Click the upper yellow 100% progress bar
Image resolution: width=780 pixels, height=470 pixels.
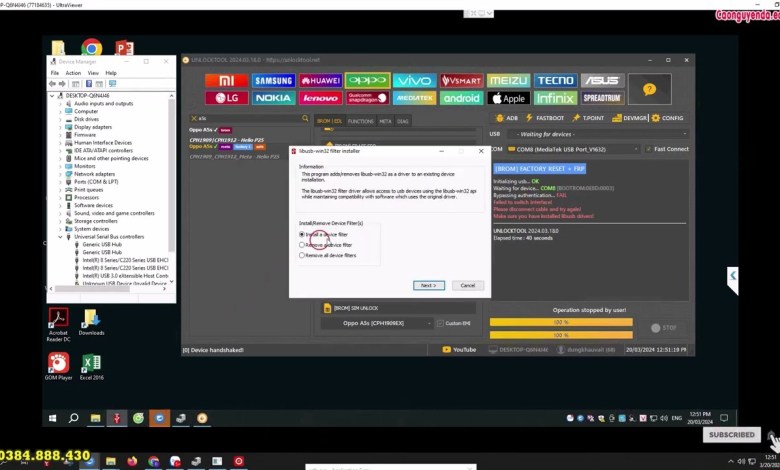coord(561,322)
